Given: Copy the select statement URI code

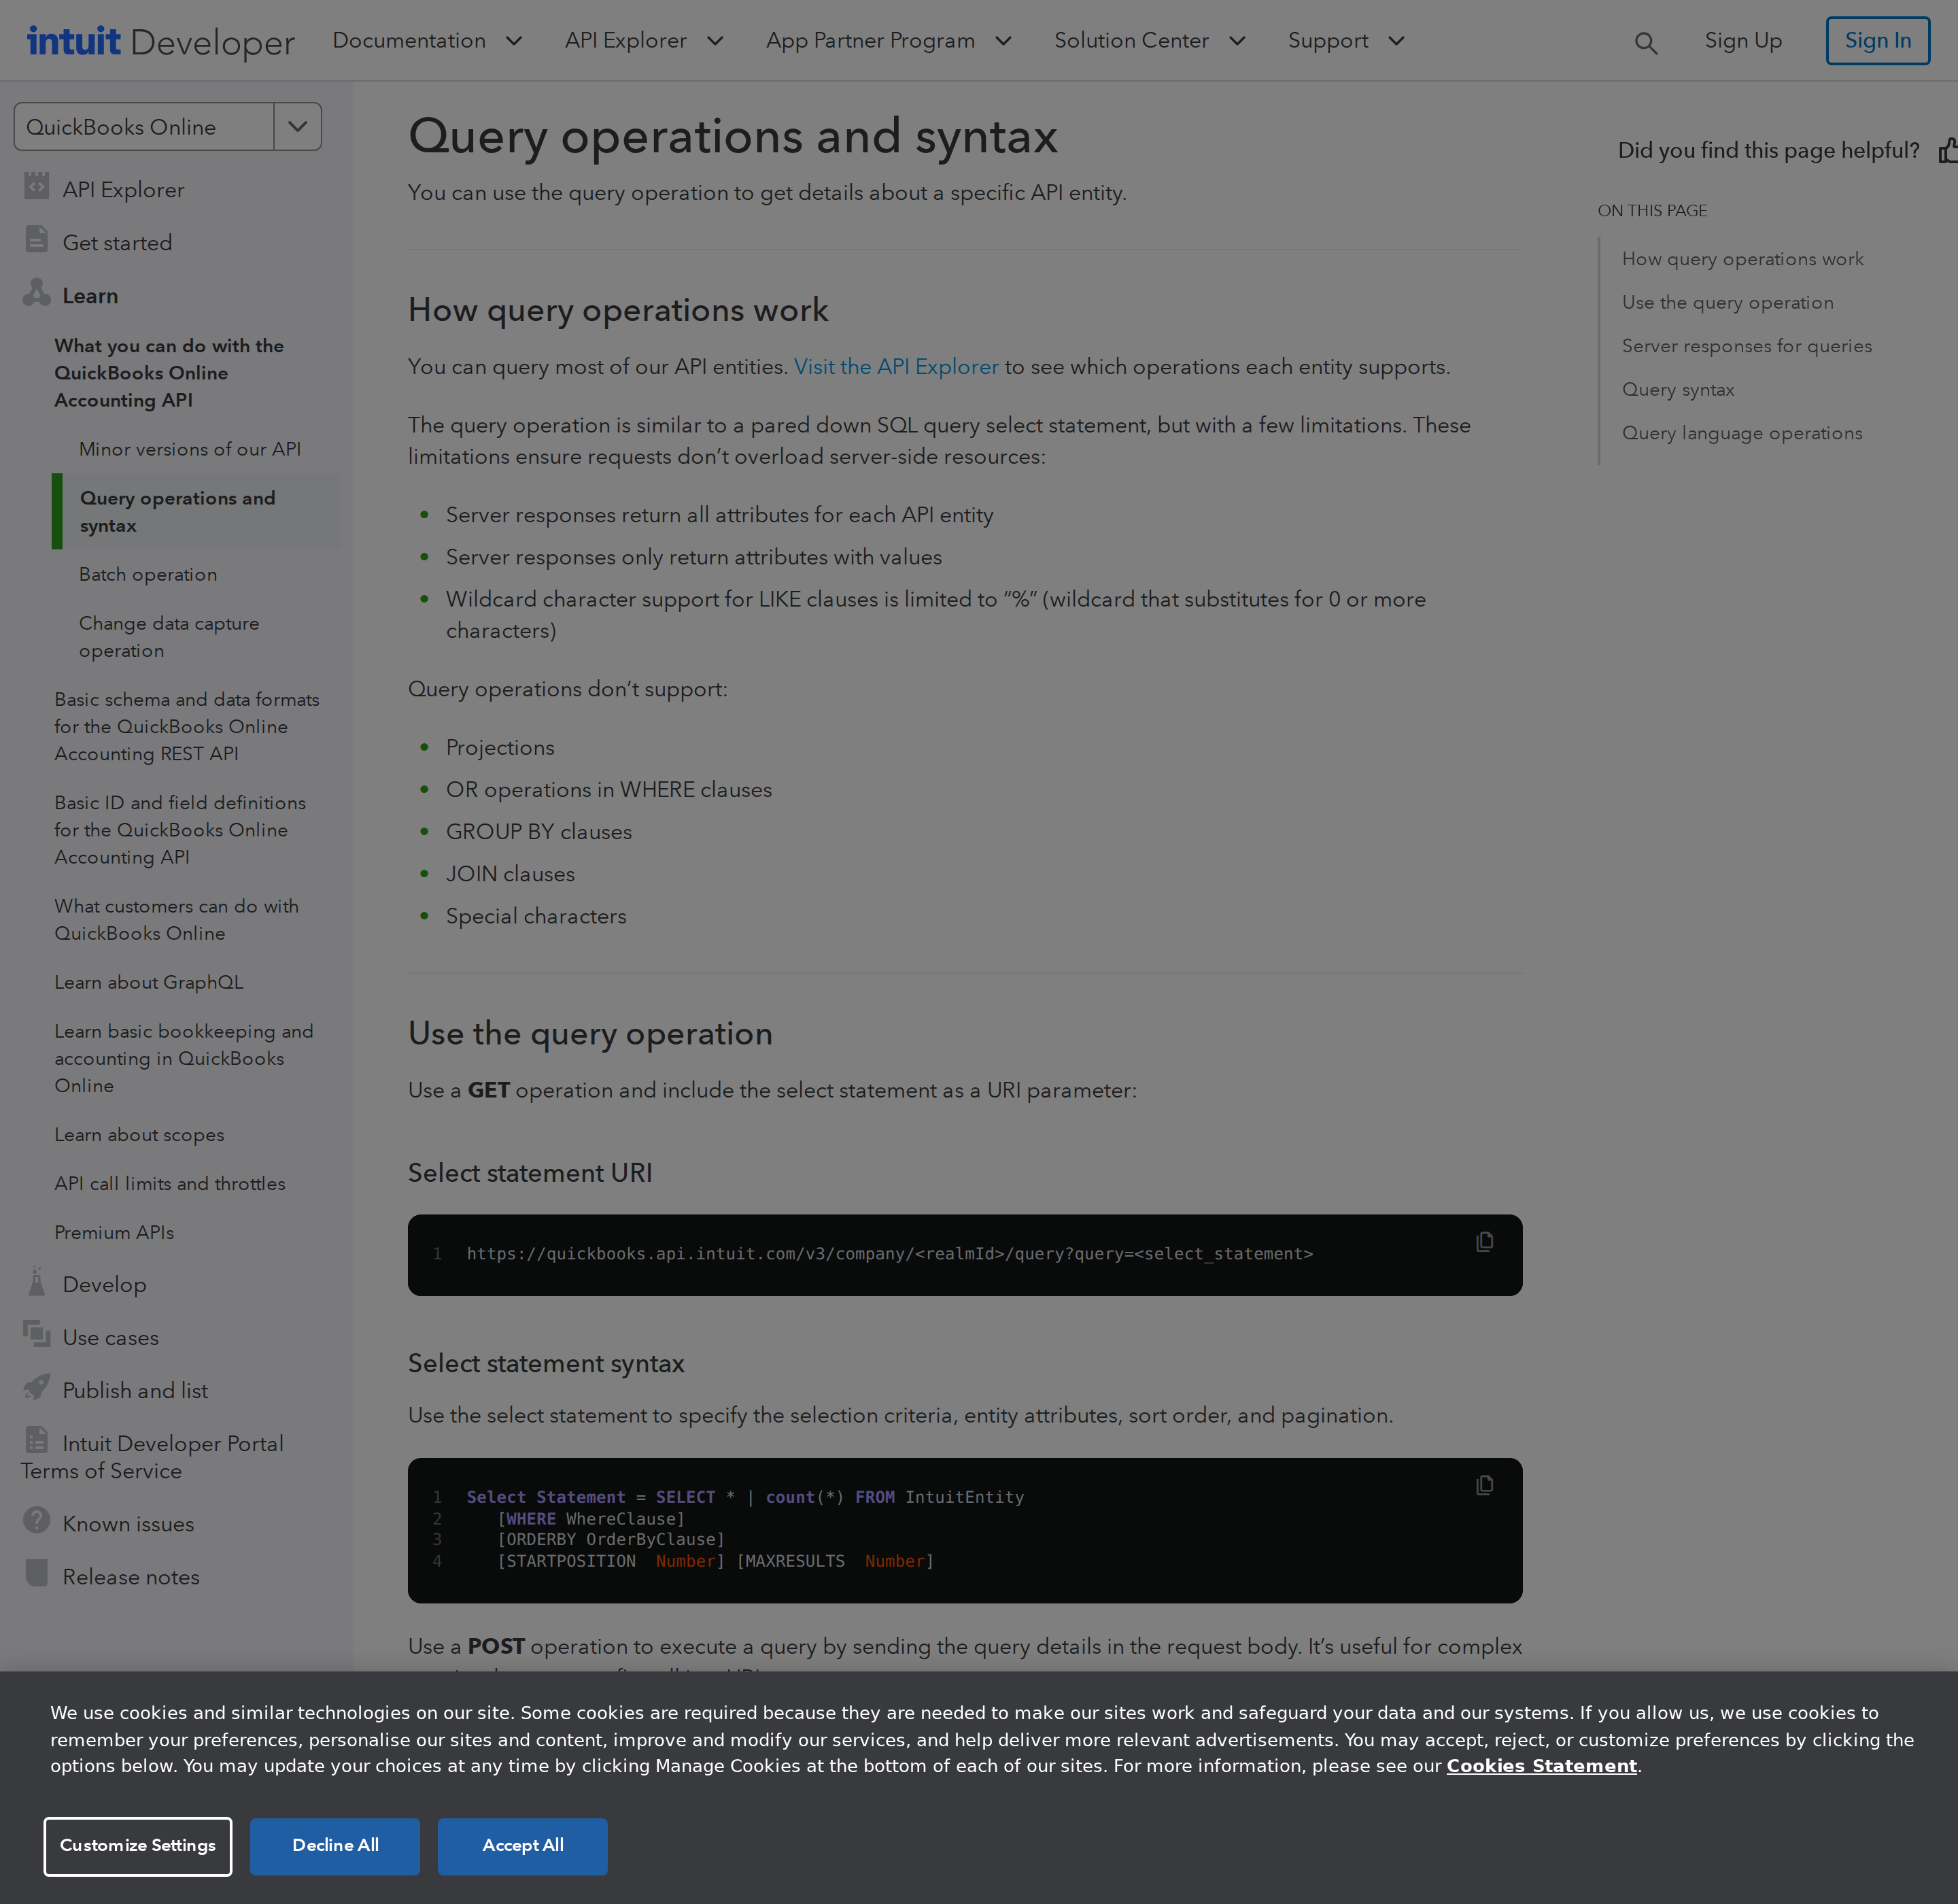Looking at the screenshot, I should coord(1484,1241).
